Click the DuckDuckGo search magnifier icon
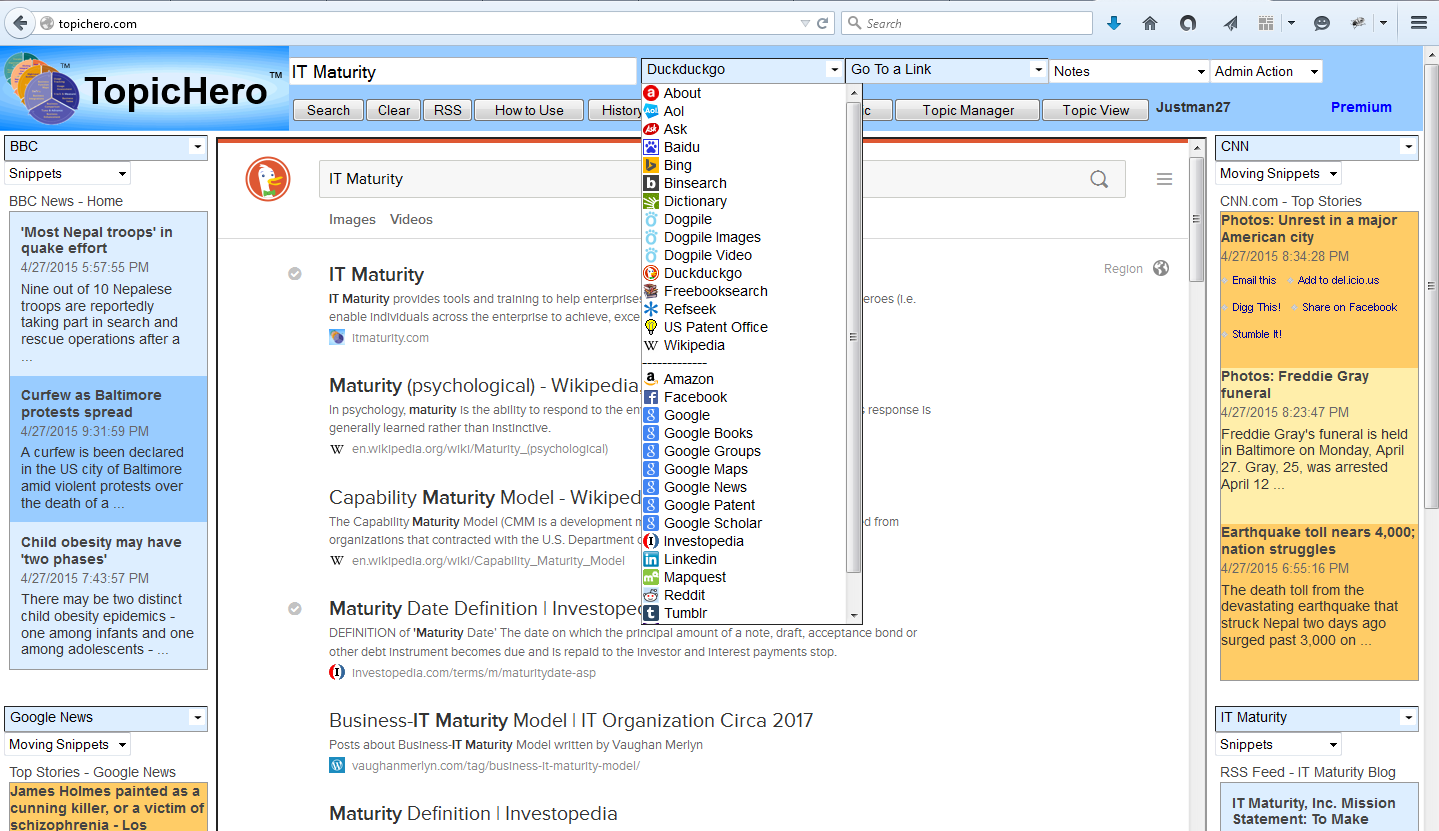 (1099, 179)
